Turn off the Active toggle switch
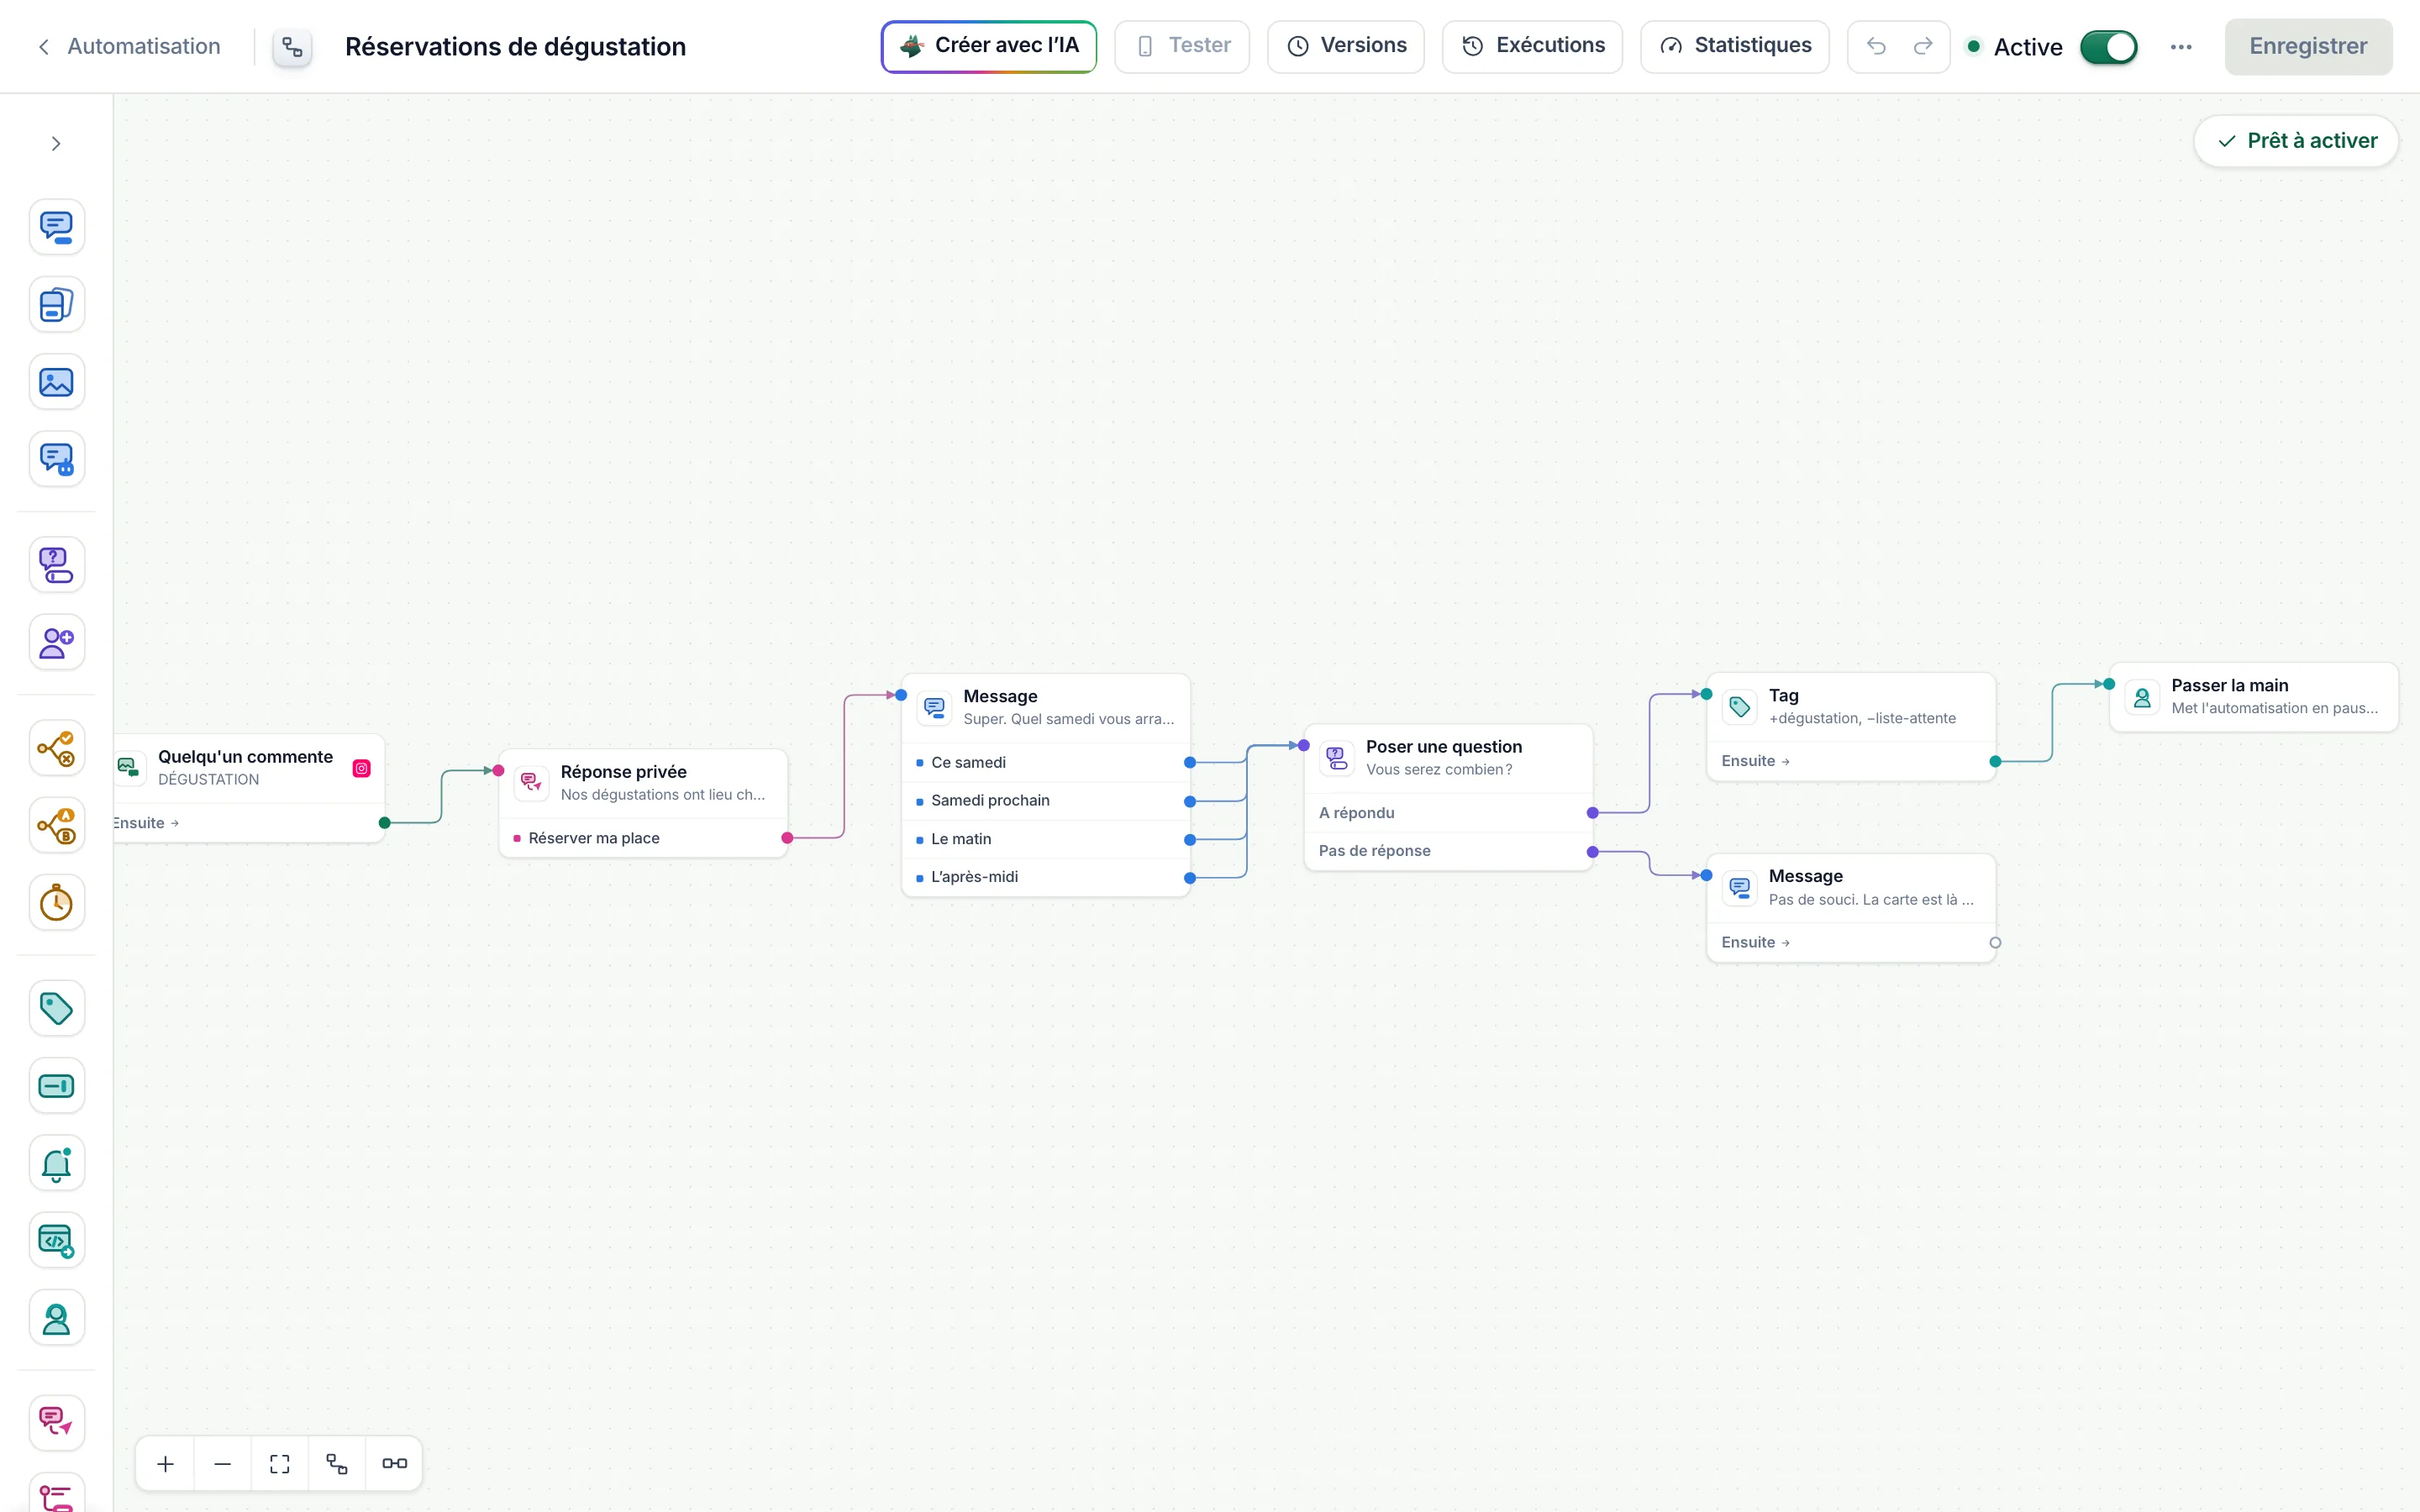2420x1512 pixels. (x=2108, y=47)
